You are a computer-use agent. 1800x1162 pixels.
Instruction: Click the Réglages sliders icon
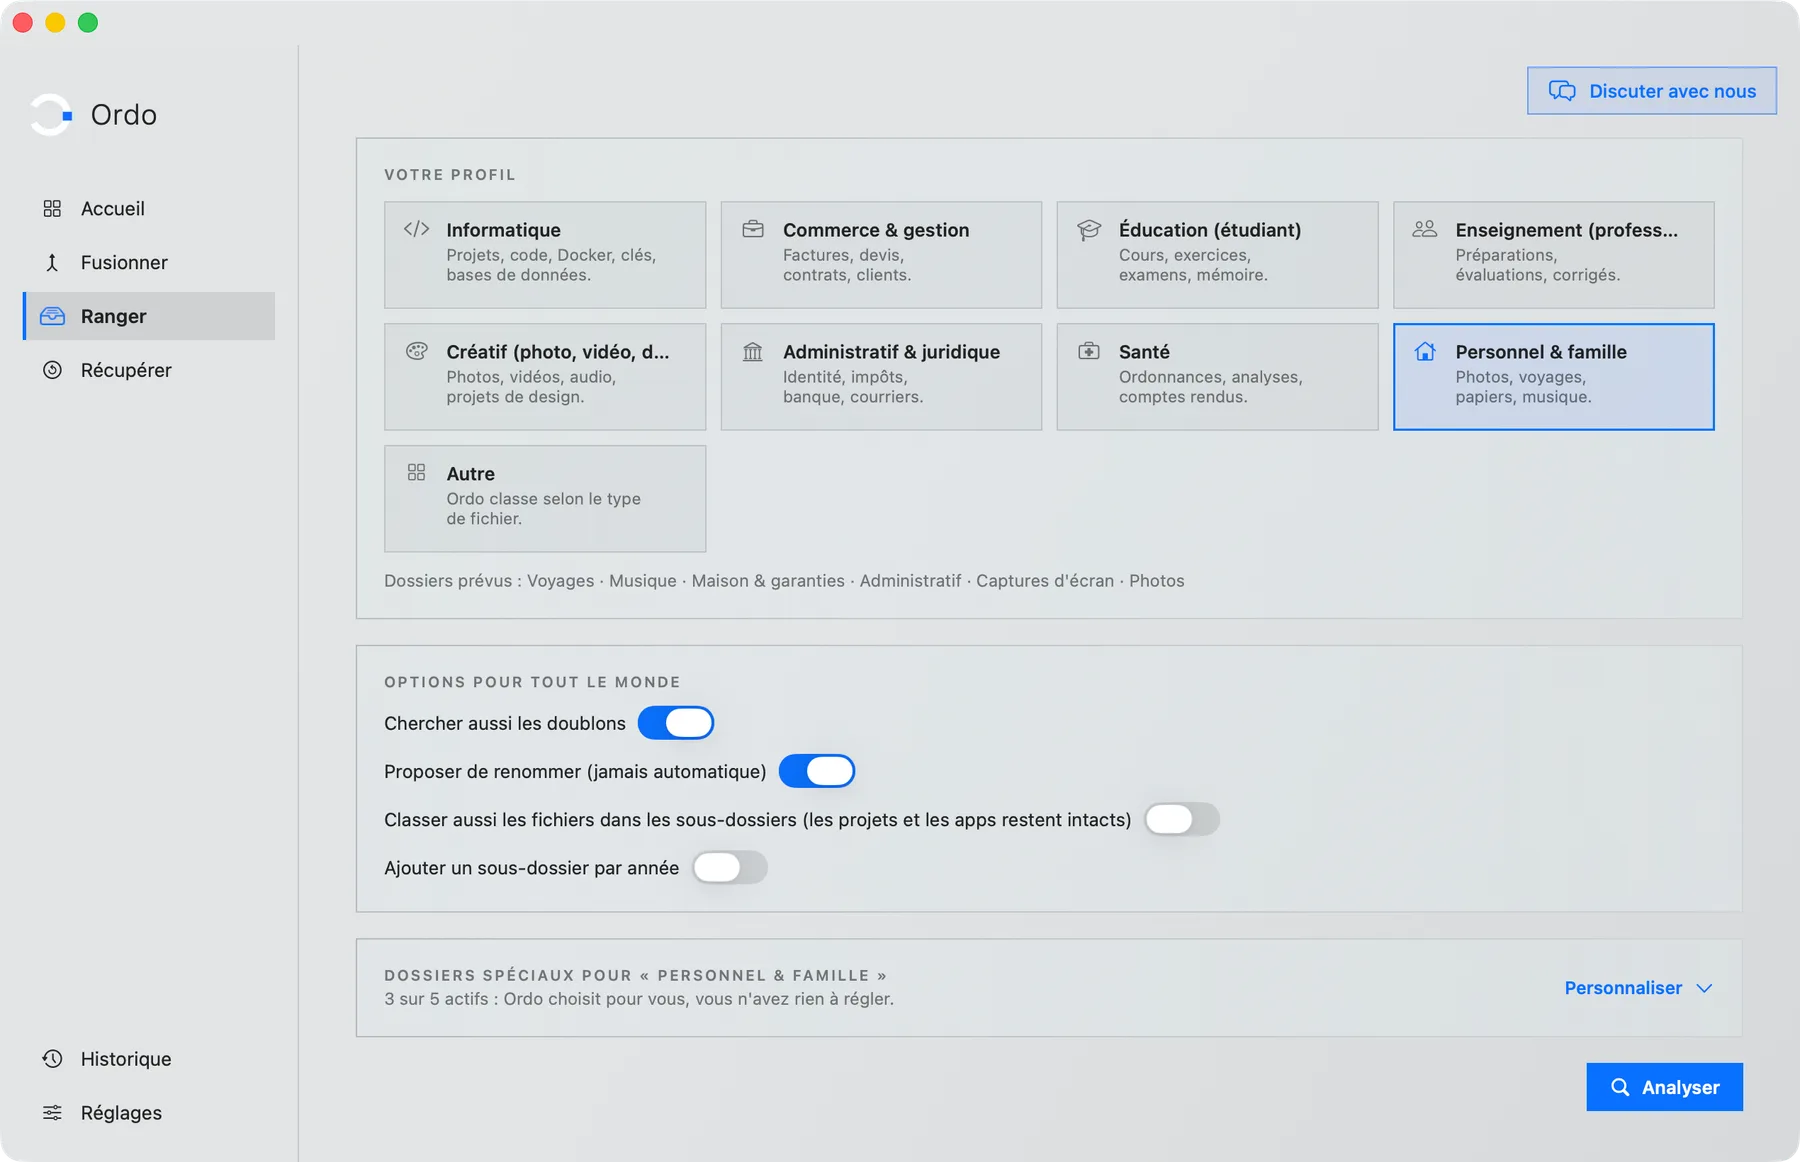click(52, 1113)
